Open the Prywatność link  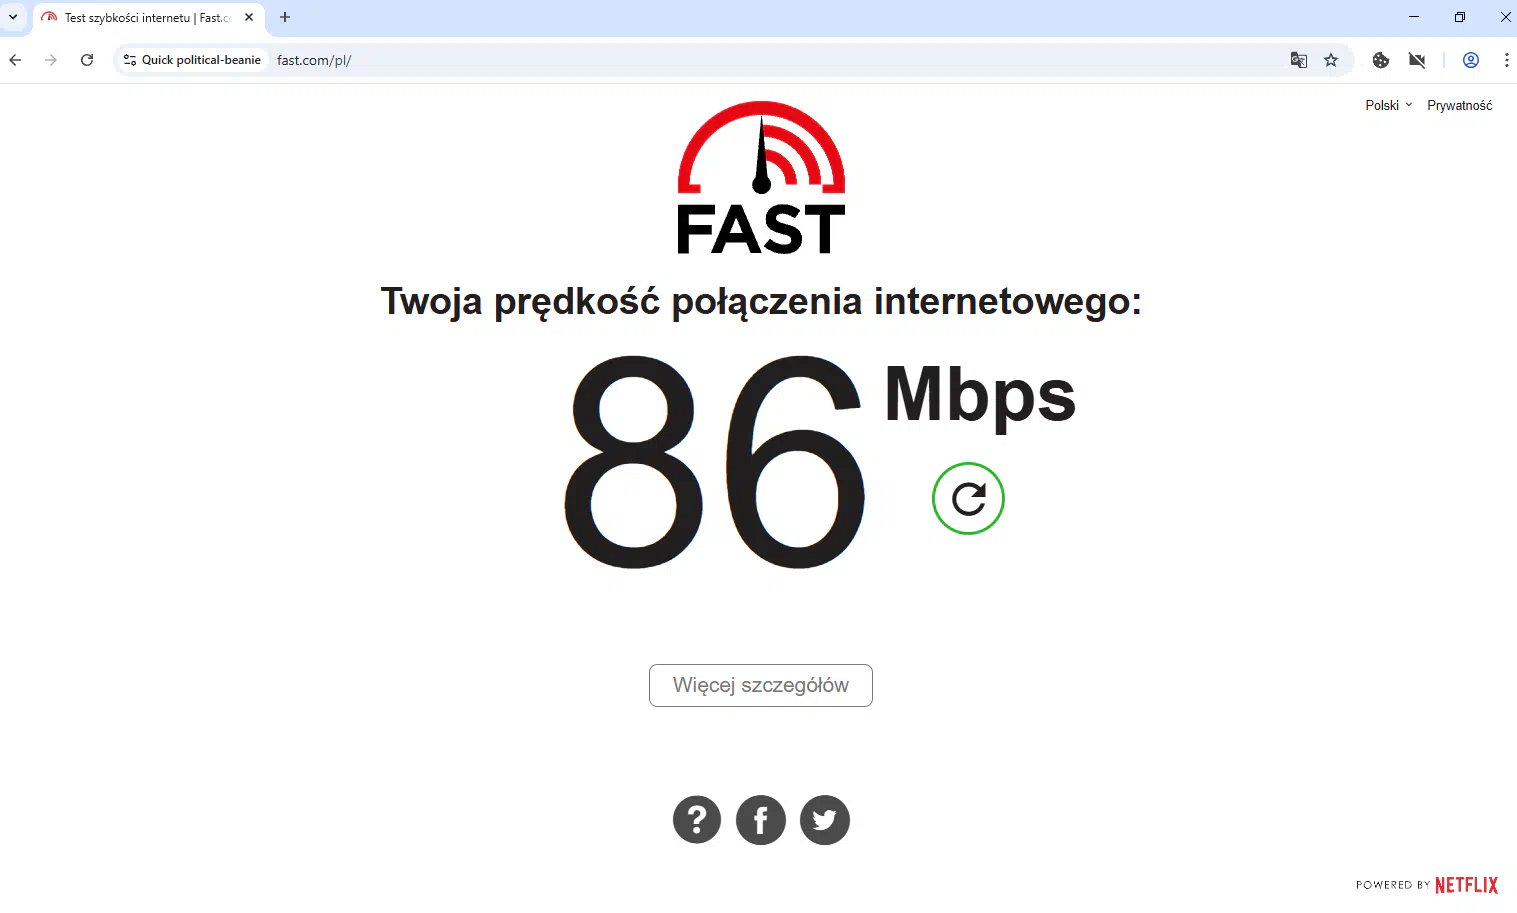point(1459,105)
